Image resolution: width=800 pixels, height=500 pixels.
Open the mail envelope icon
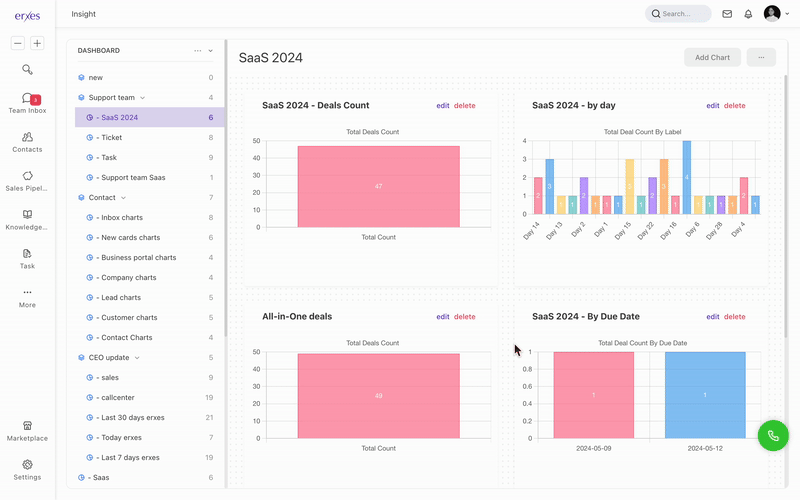tap(727, 14)
